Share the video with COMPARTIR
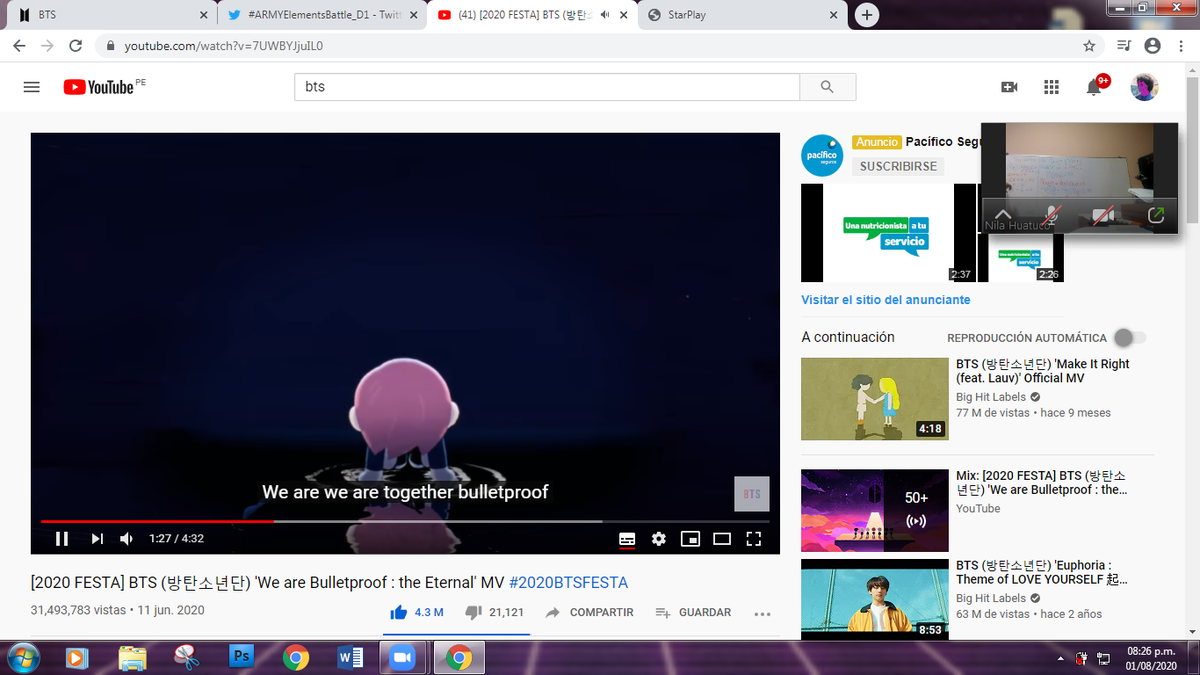 coord(590,612)
